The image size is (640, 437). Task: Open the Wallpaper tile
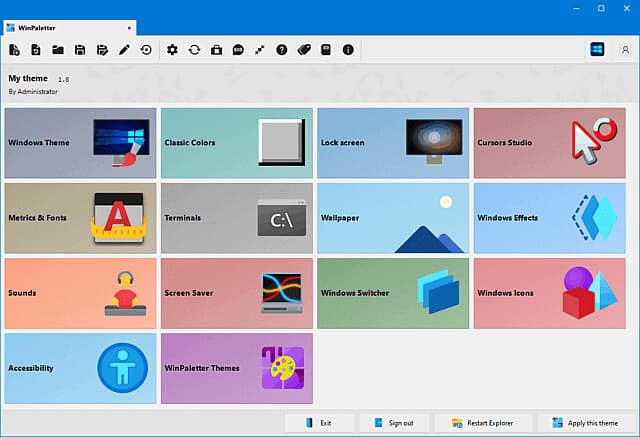tap(393, 218)
